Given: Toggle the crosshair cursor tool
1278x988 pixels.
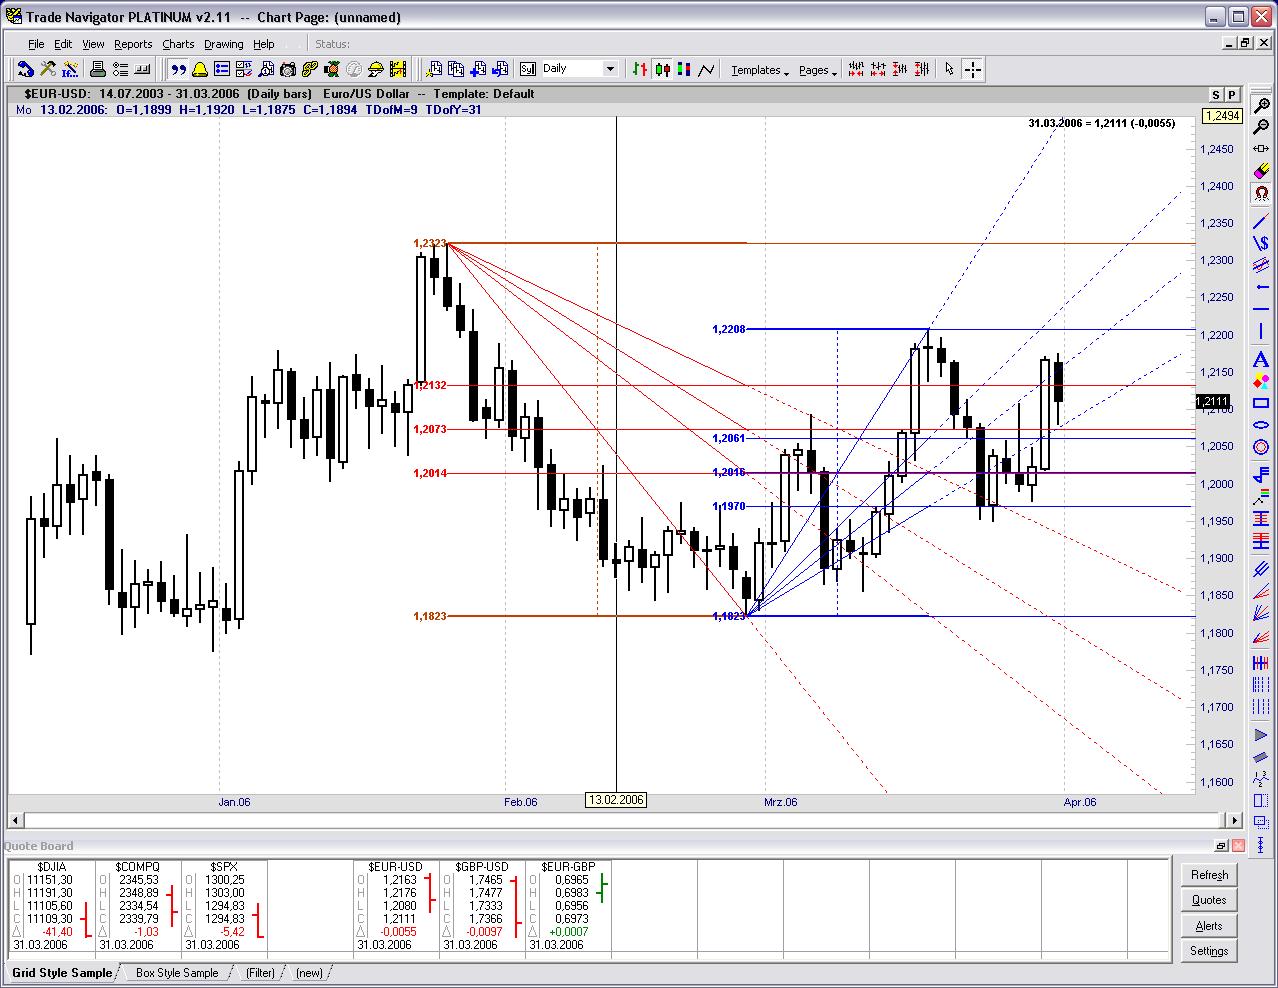Looking at the screenshot, I should tap(973, 69).
